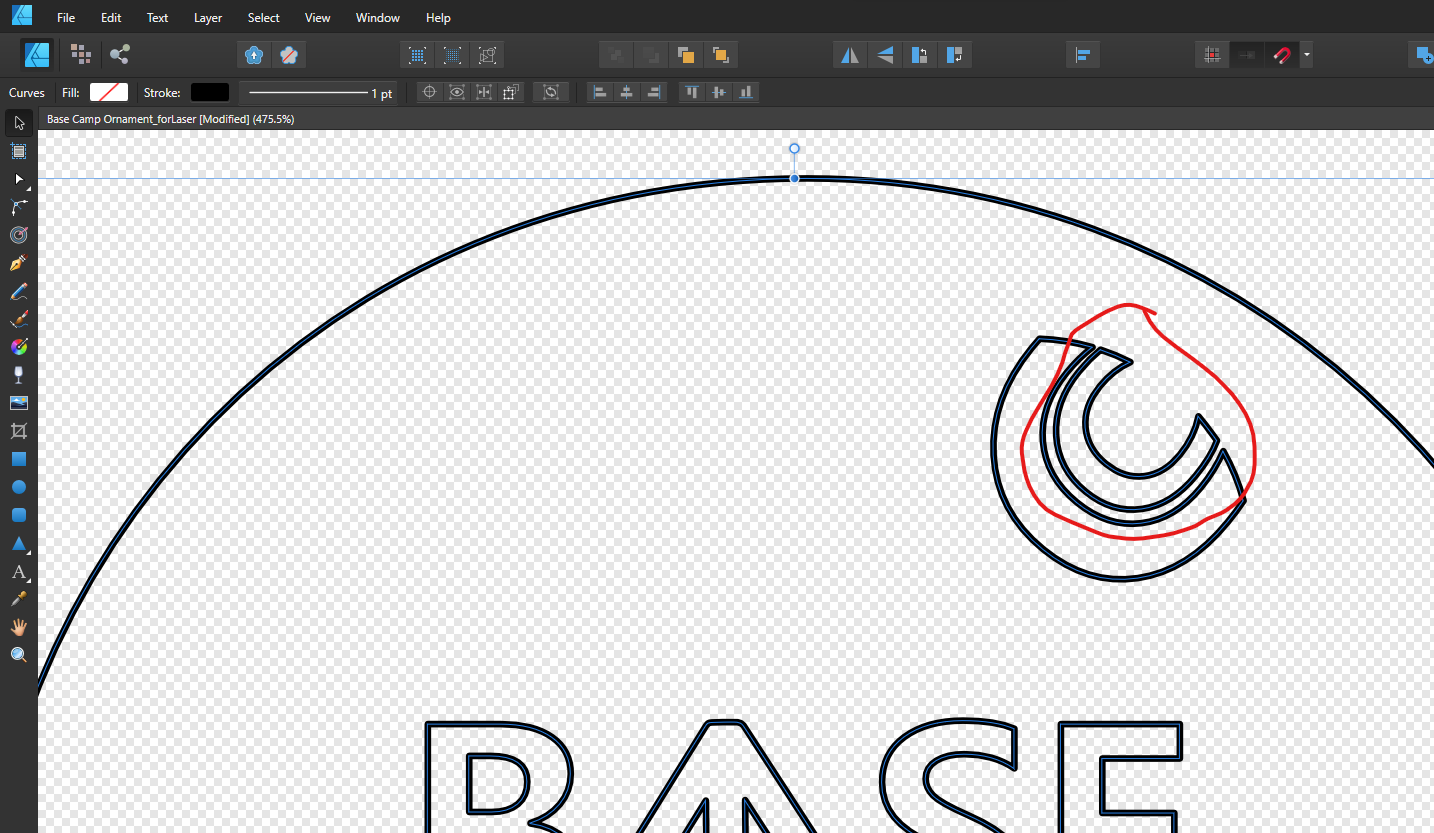Select the Pencil tool
Image resolution: width=1434 pixels, height=833 pixels.
pos(18,291)
